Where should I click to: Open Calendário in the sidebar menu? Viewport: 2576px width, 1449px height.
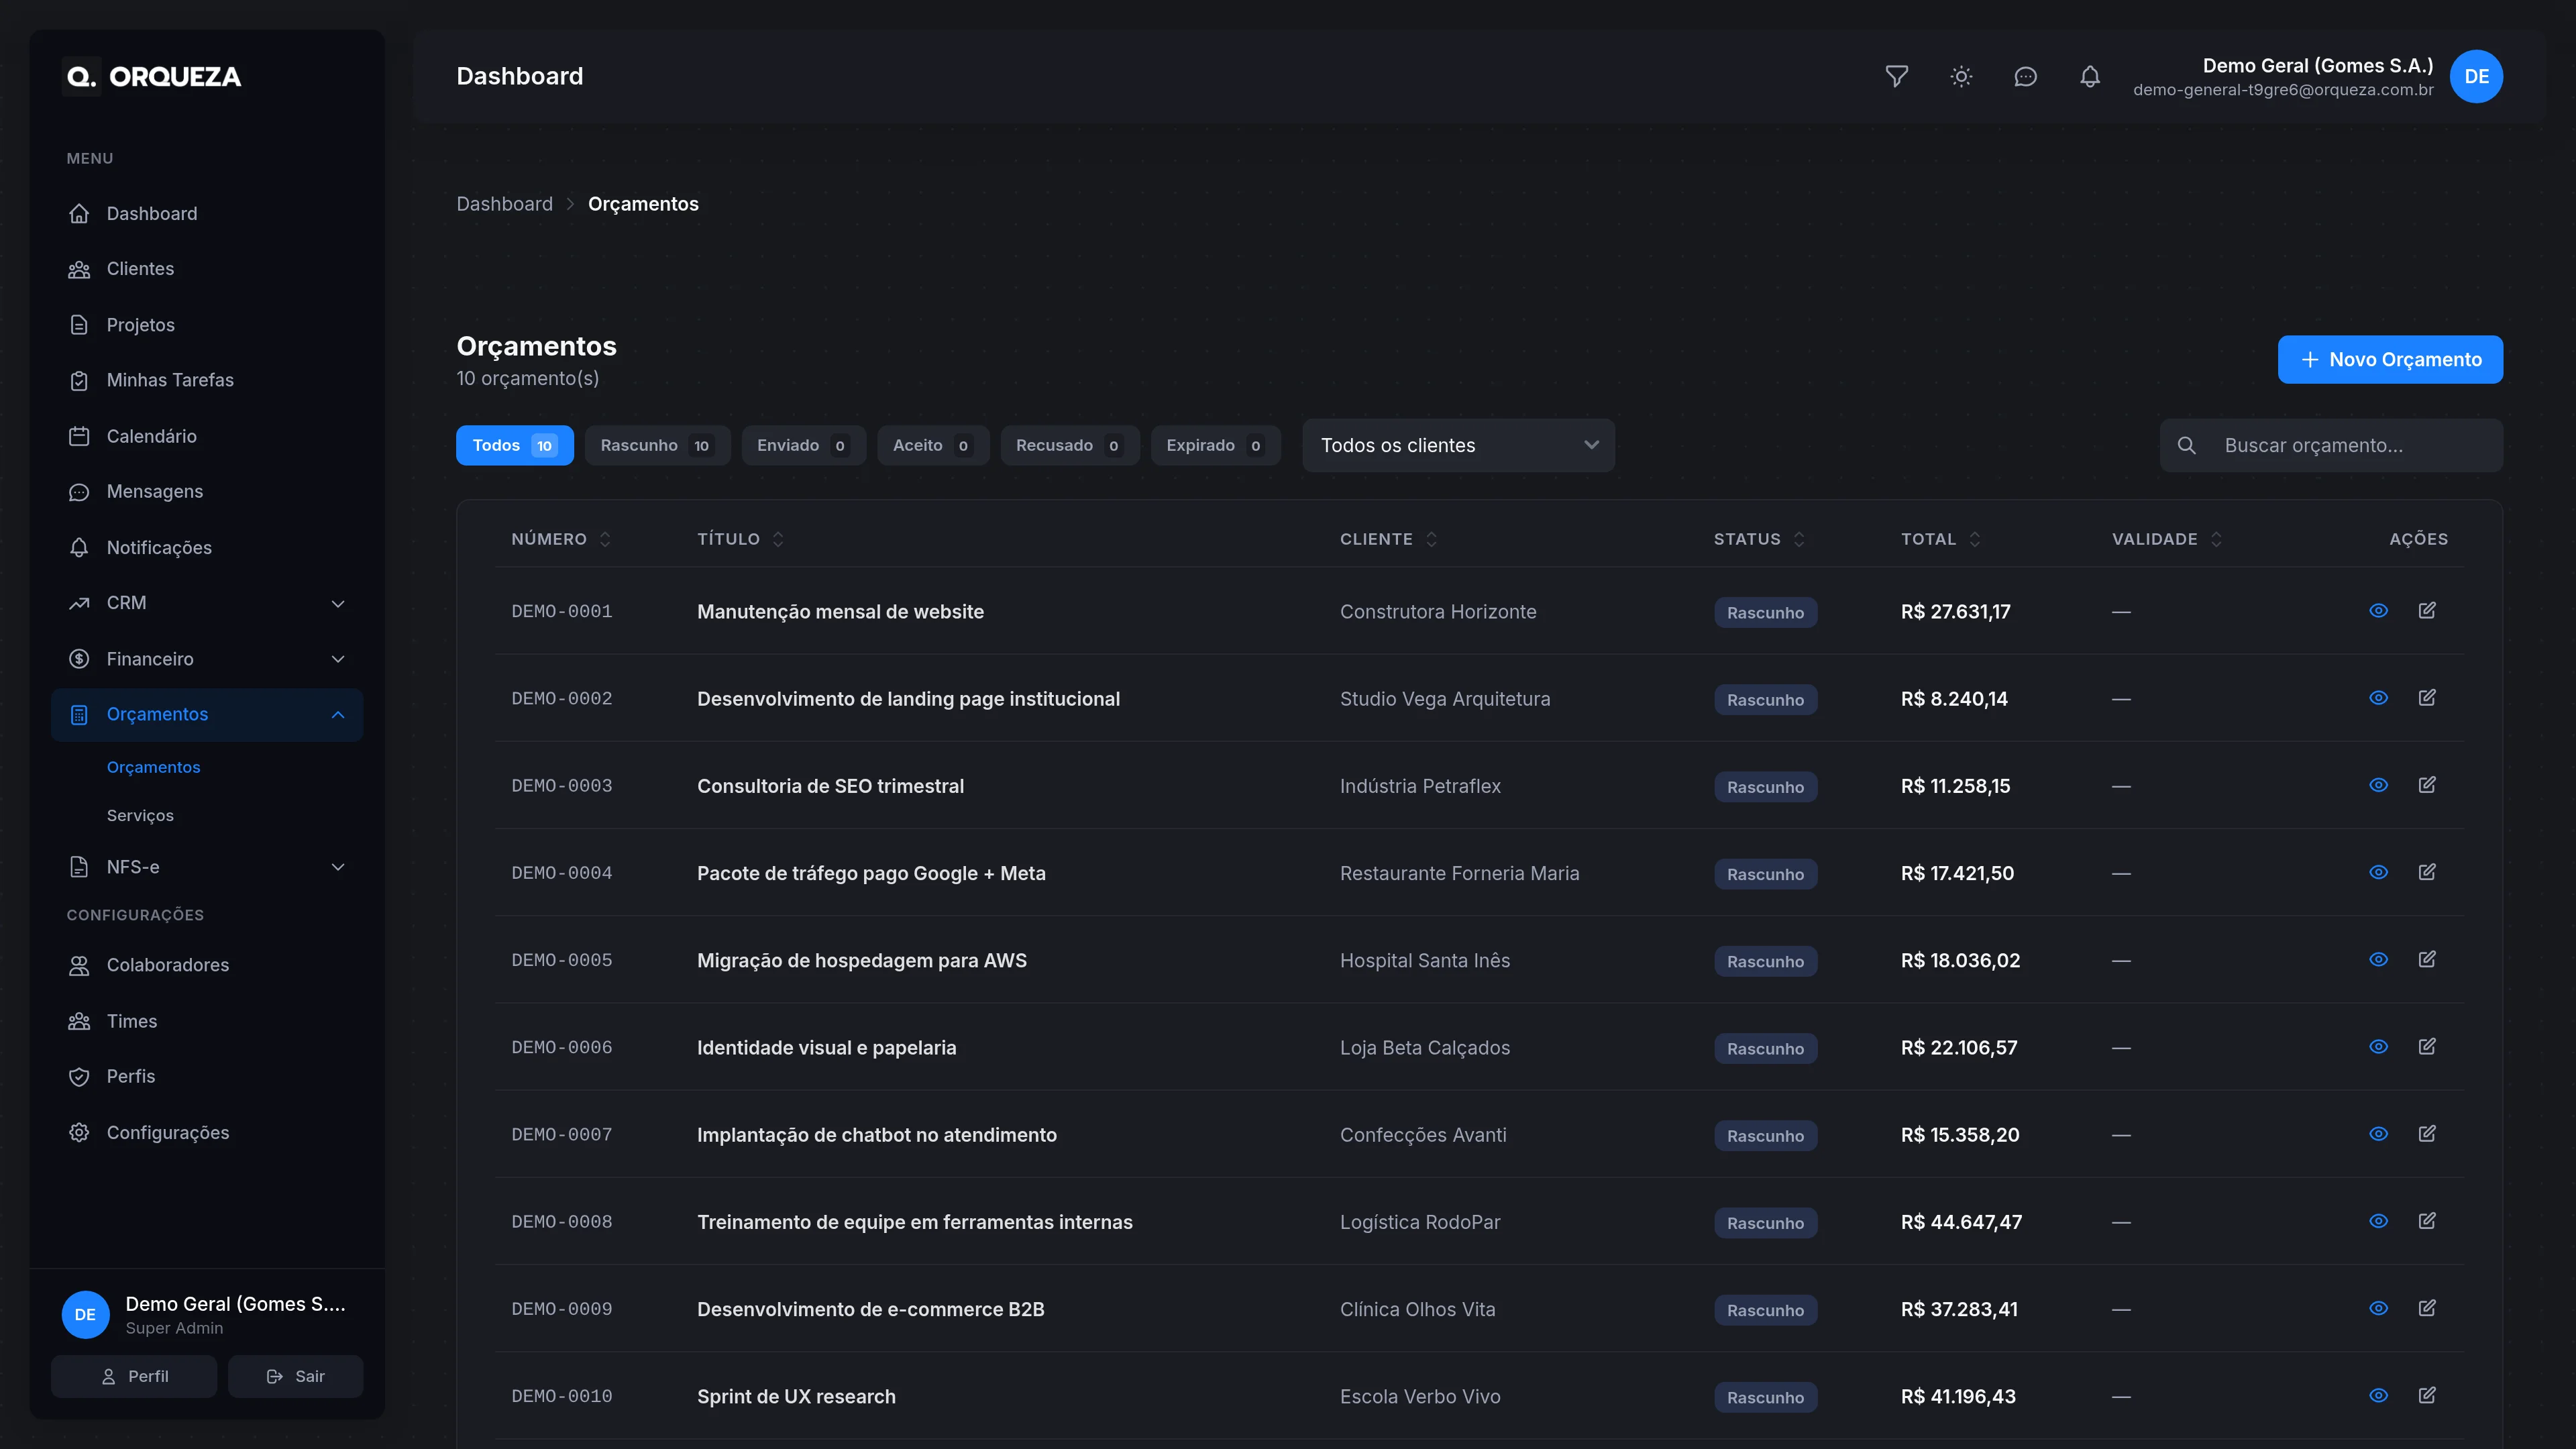coord(207,436)
